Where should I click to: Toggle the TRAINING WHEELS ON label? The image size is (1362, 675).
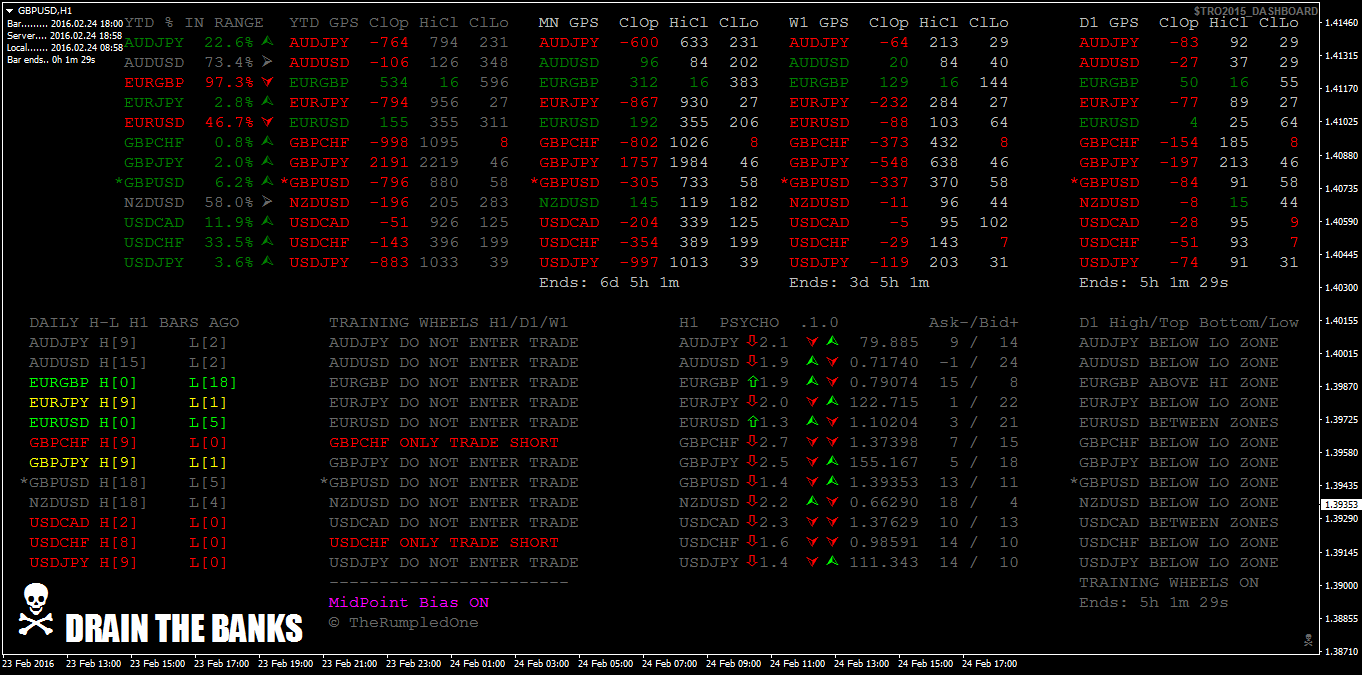click(1168, 583)
